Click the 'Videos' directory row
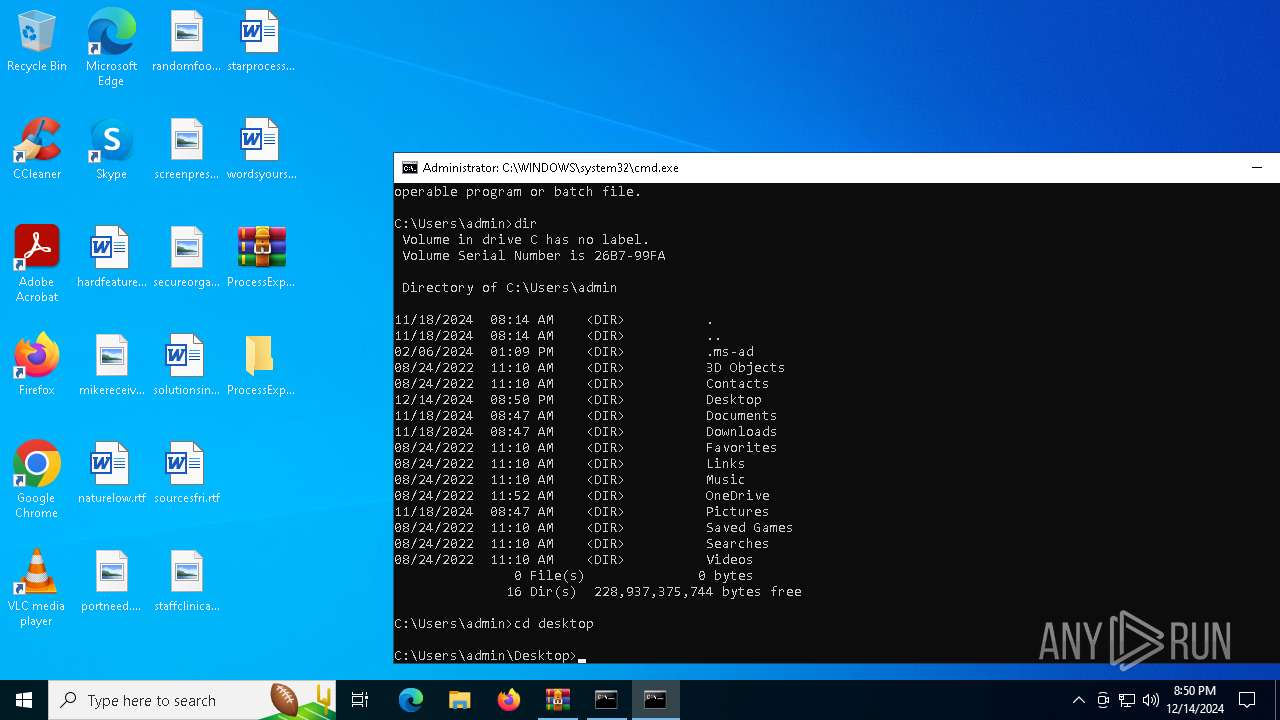 pyautogui.click(x=574, y=560)
